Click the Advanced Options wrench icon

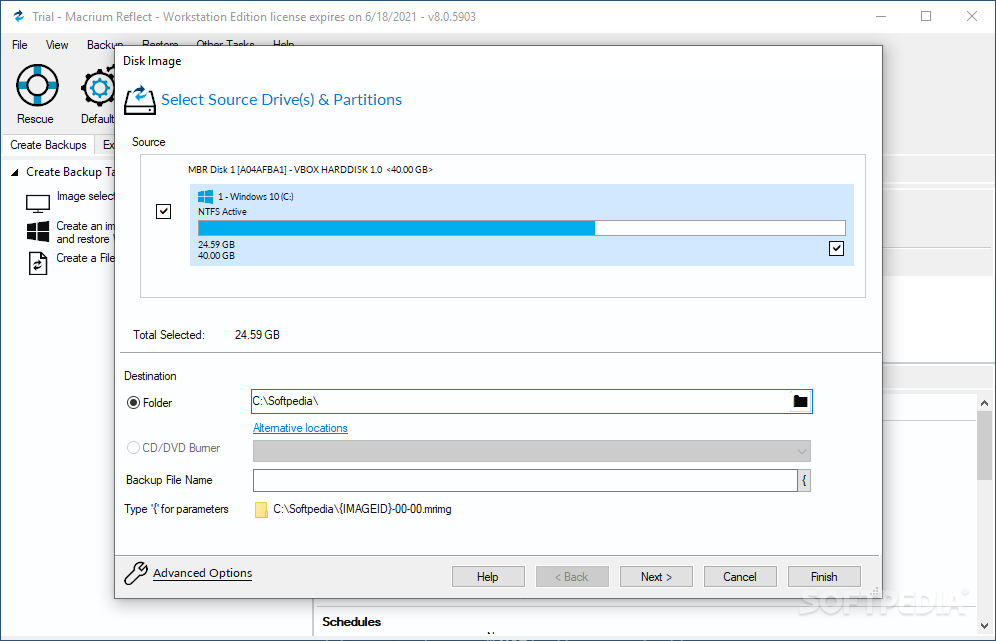(135, 573)
